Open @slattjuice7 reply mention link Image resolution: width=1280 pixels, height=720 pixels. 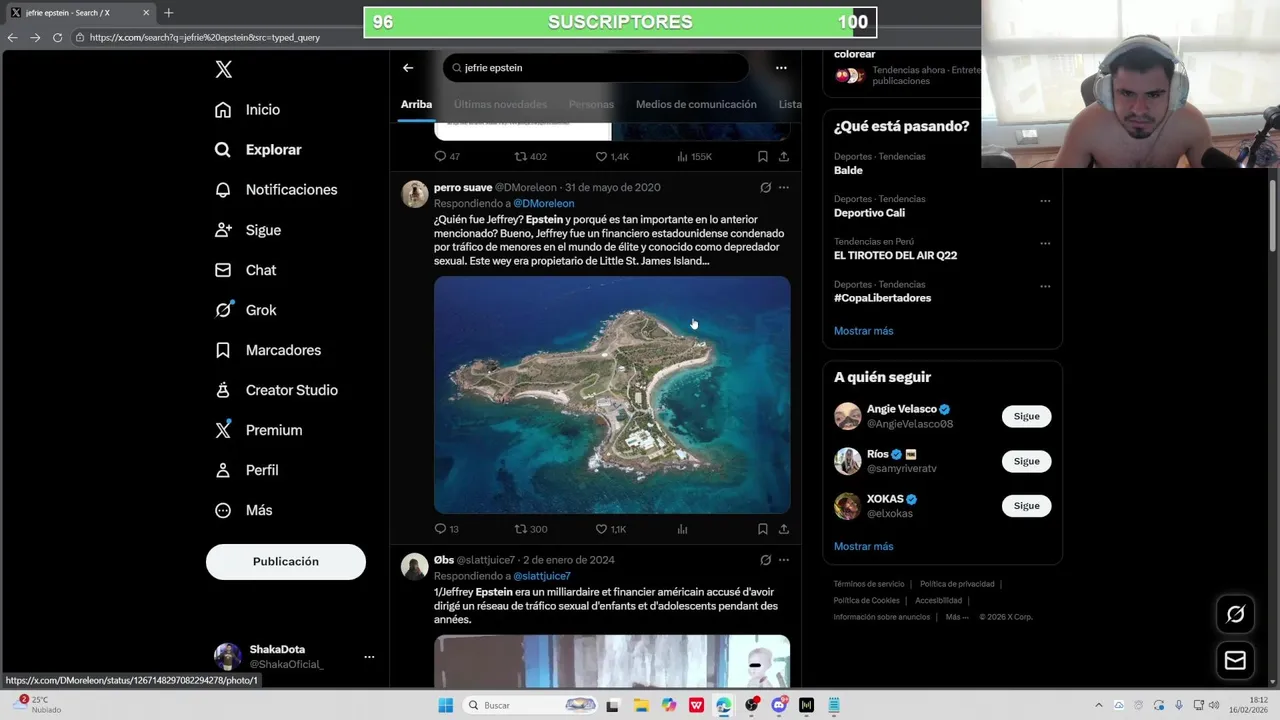[x=542, y=576]
